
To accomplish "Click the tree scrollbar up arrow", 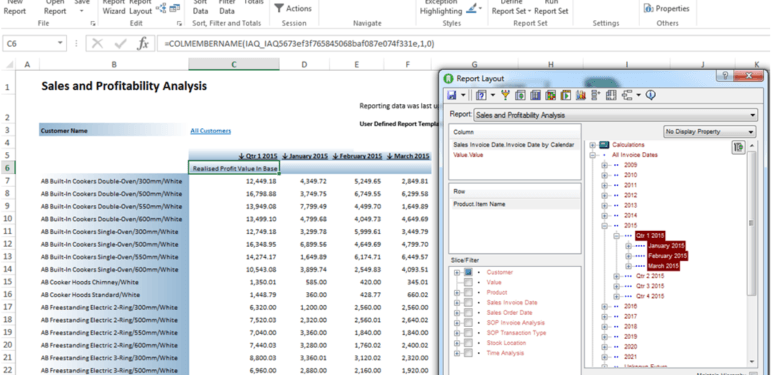I will click(752, 146).
